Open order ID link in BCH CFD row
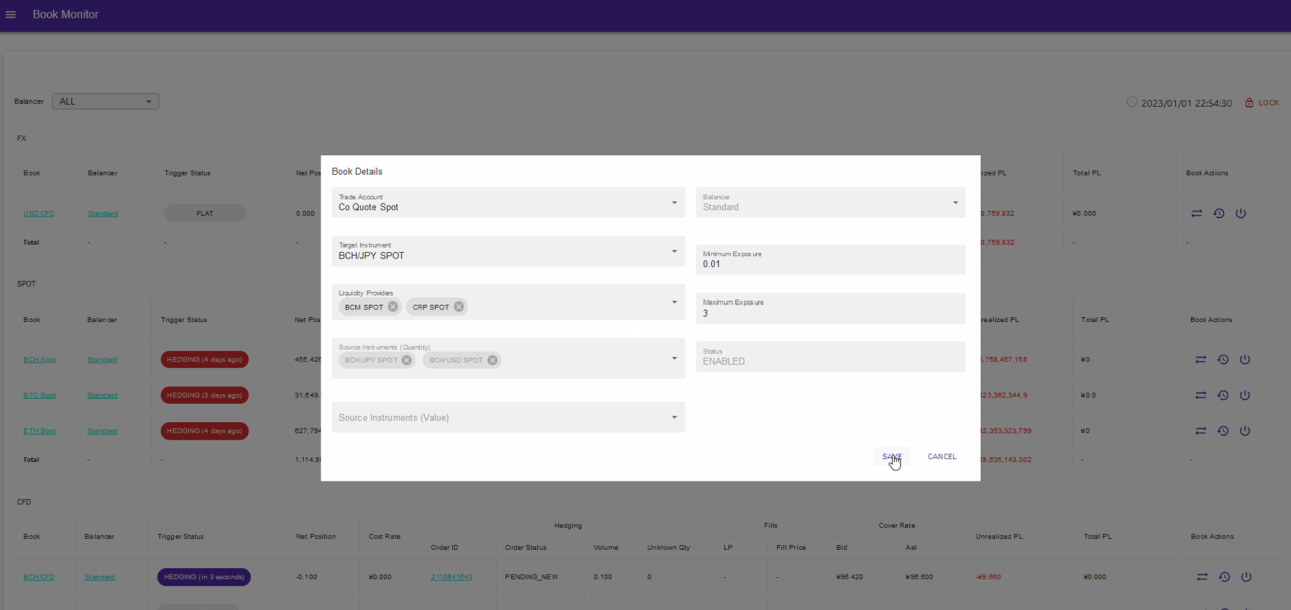1291x610 pixels. [x=451, y=577]
